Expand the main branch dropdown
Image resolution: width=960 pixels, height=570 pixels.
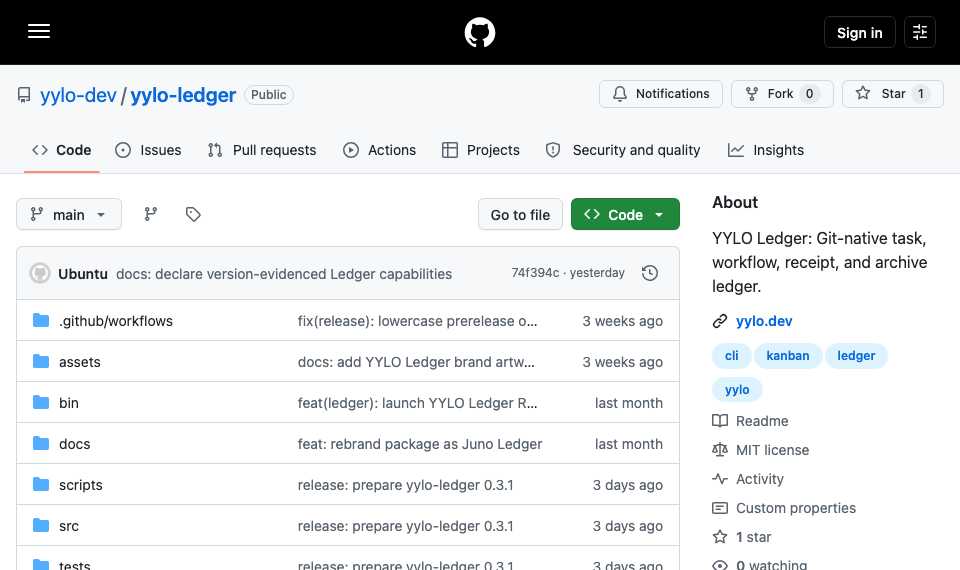click(x=69, y=214)
